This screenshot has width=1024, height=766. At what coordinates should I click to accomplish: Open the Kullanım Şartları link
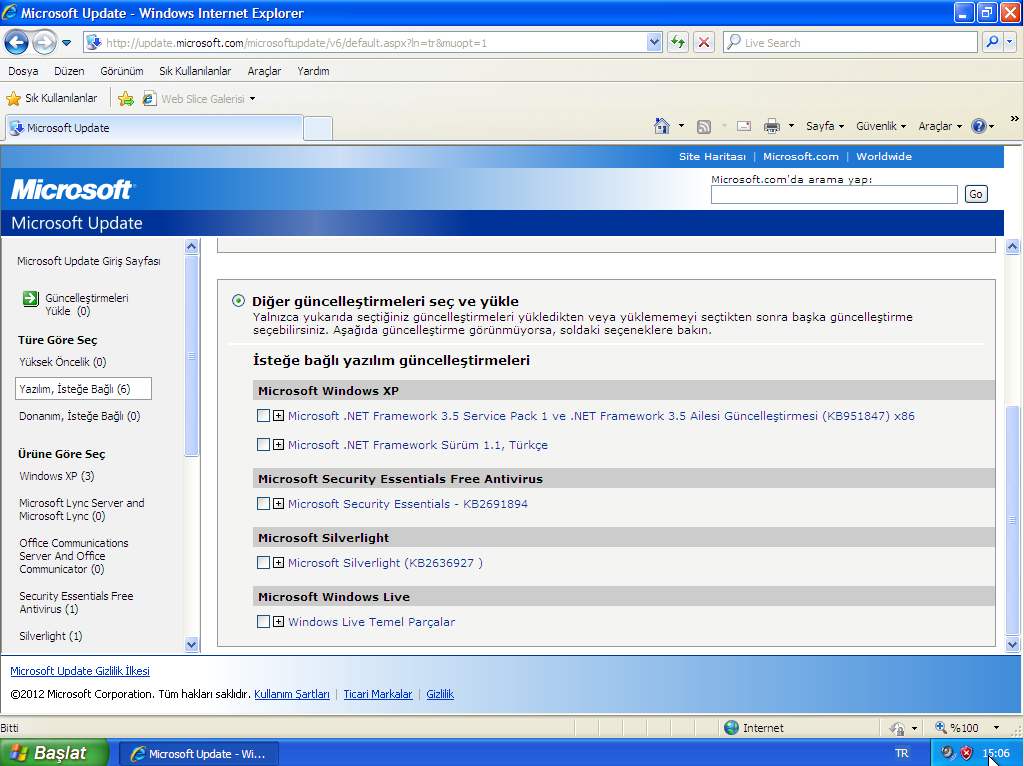pos(292,694)
